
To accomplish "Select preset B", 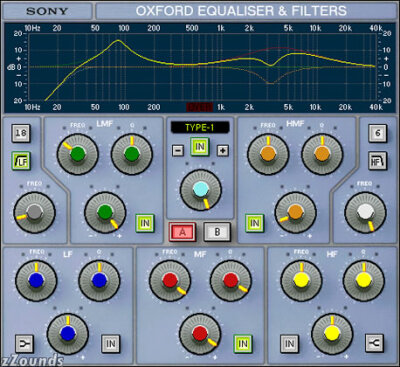I will click(x=217, y=232).
